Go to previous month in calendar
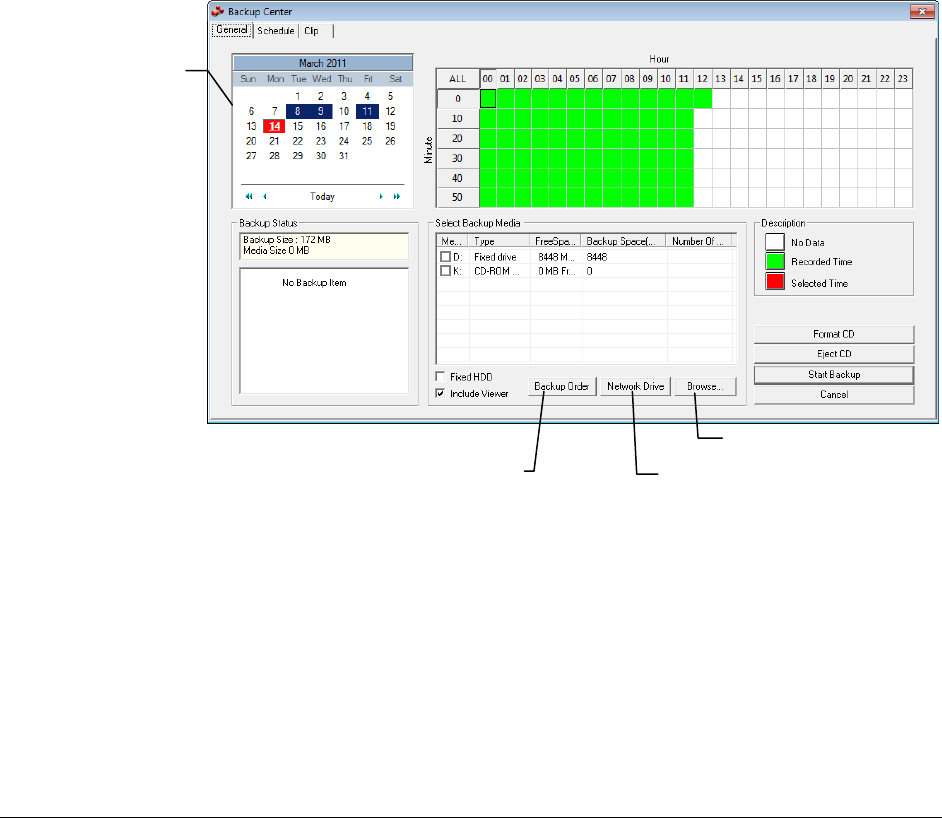942x818 pixels. (264, 197)
